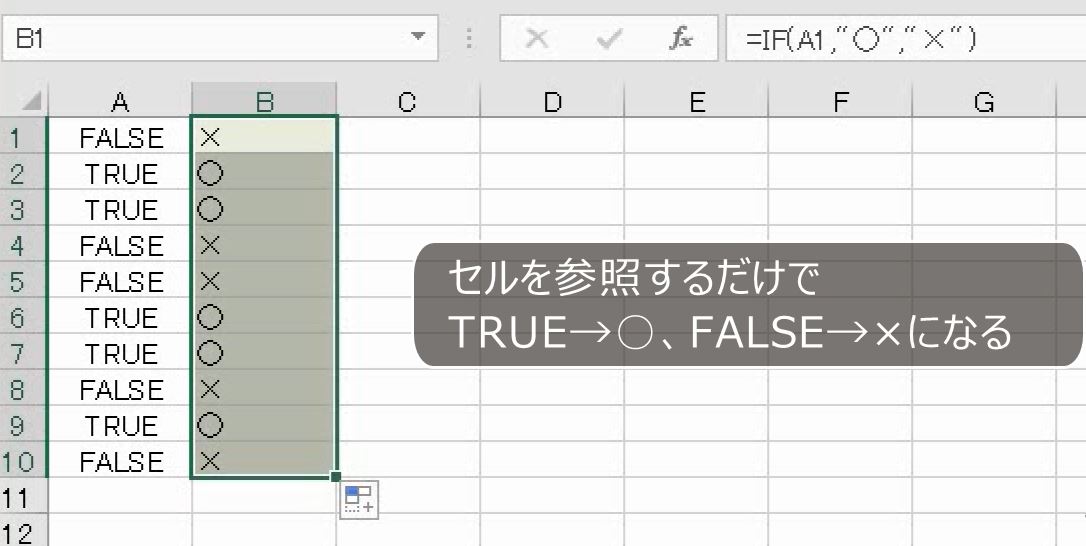The image size is (1086, 546).
Task: Click cell A7 containing TRUE
Action: pyautogui.click(x=120, y=351)
